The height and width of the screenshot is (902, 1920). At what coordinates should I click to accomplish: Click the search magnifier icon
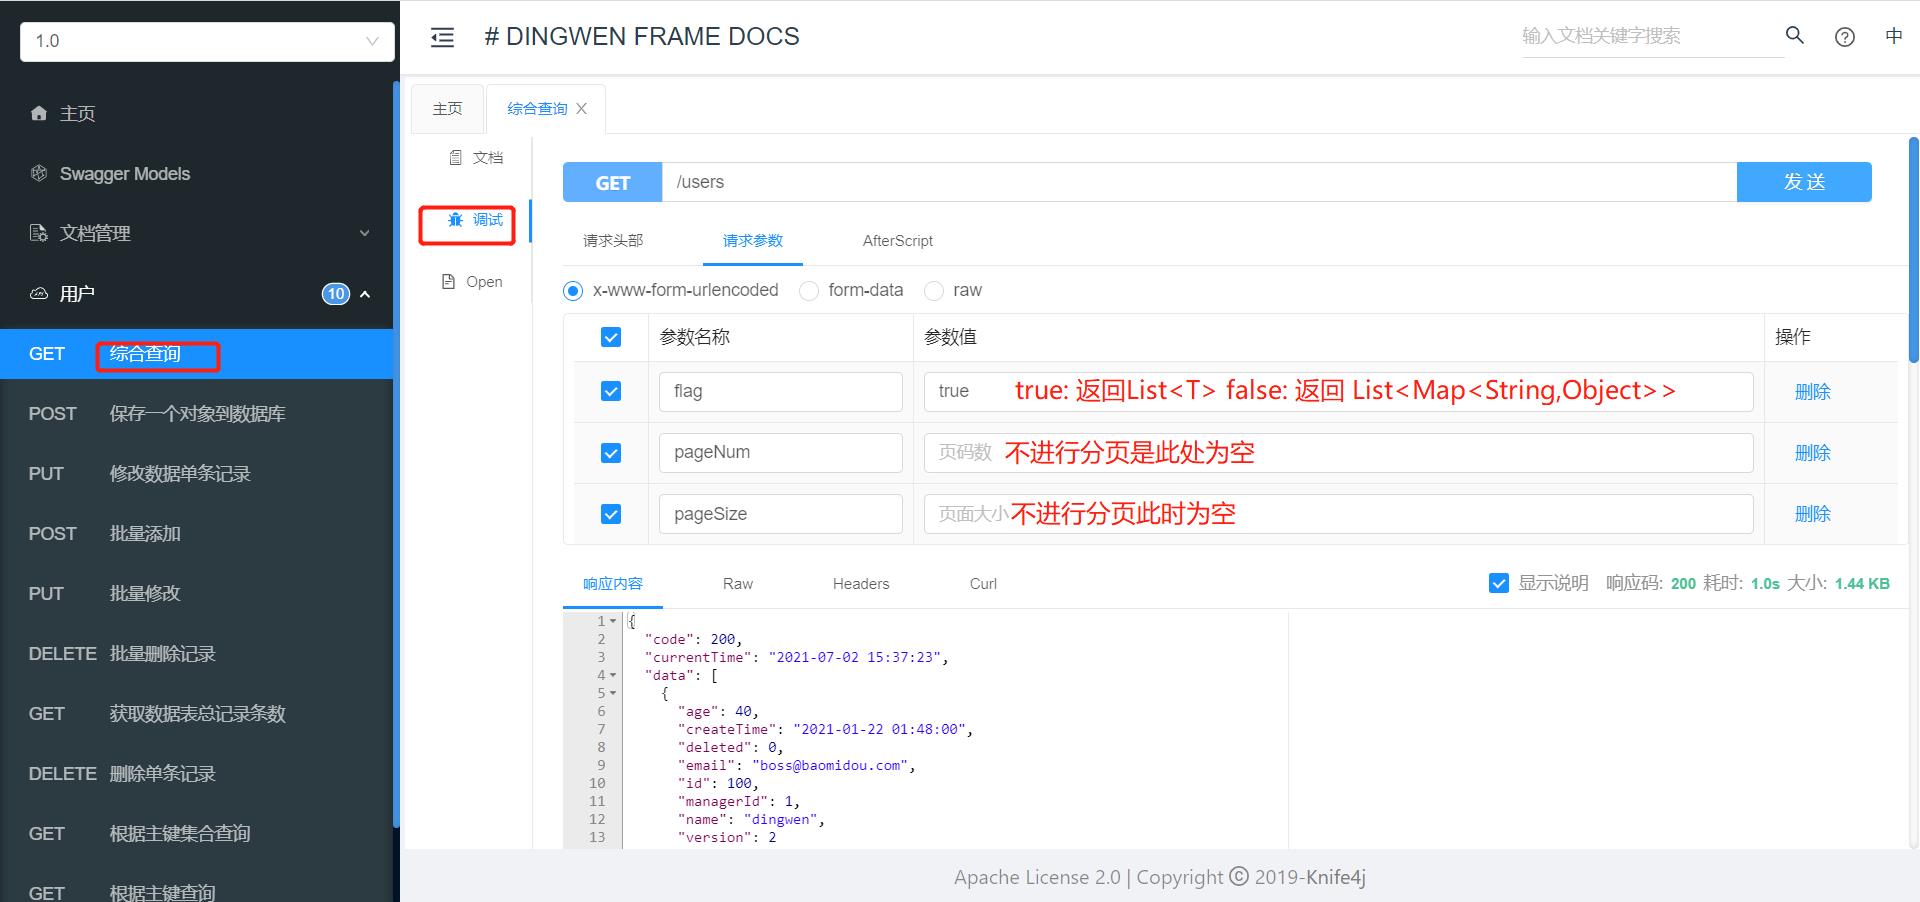(x=1795, y=35)
